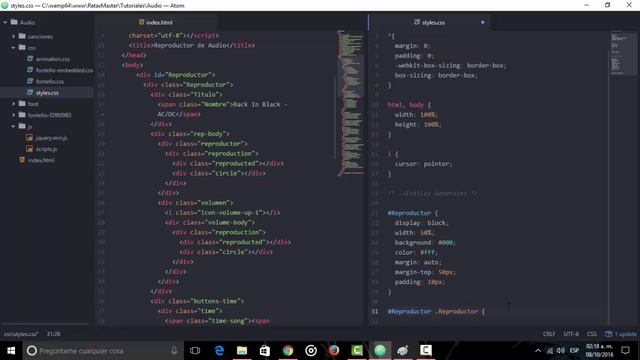Open Camtasia green C taskbar icon
Image resolution: width=640 pixels, height=360 pixels.
click(x=357, y=351)
